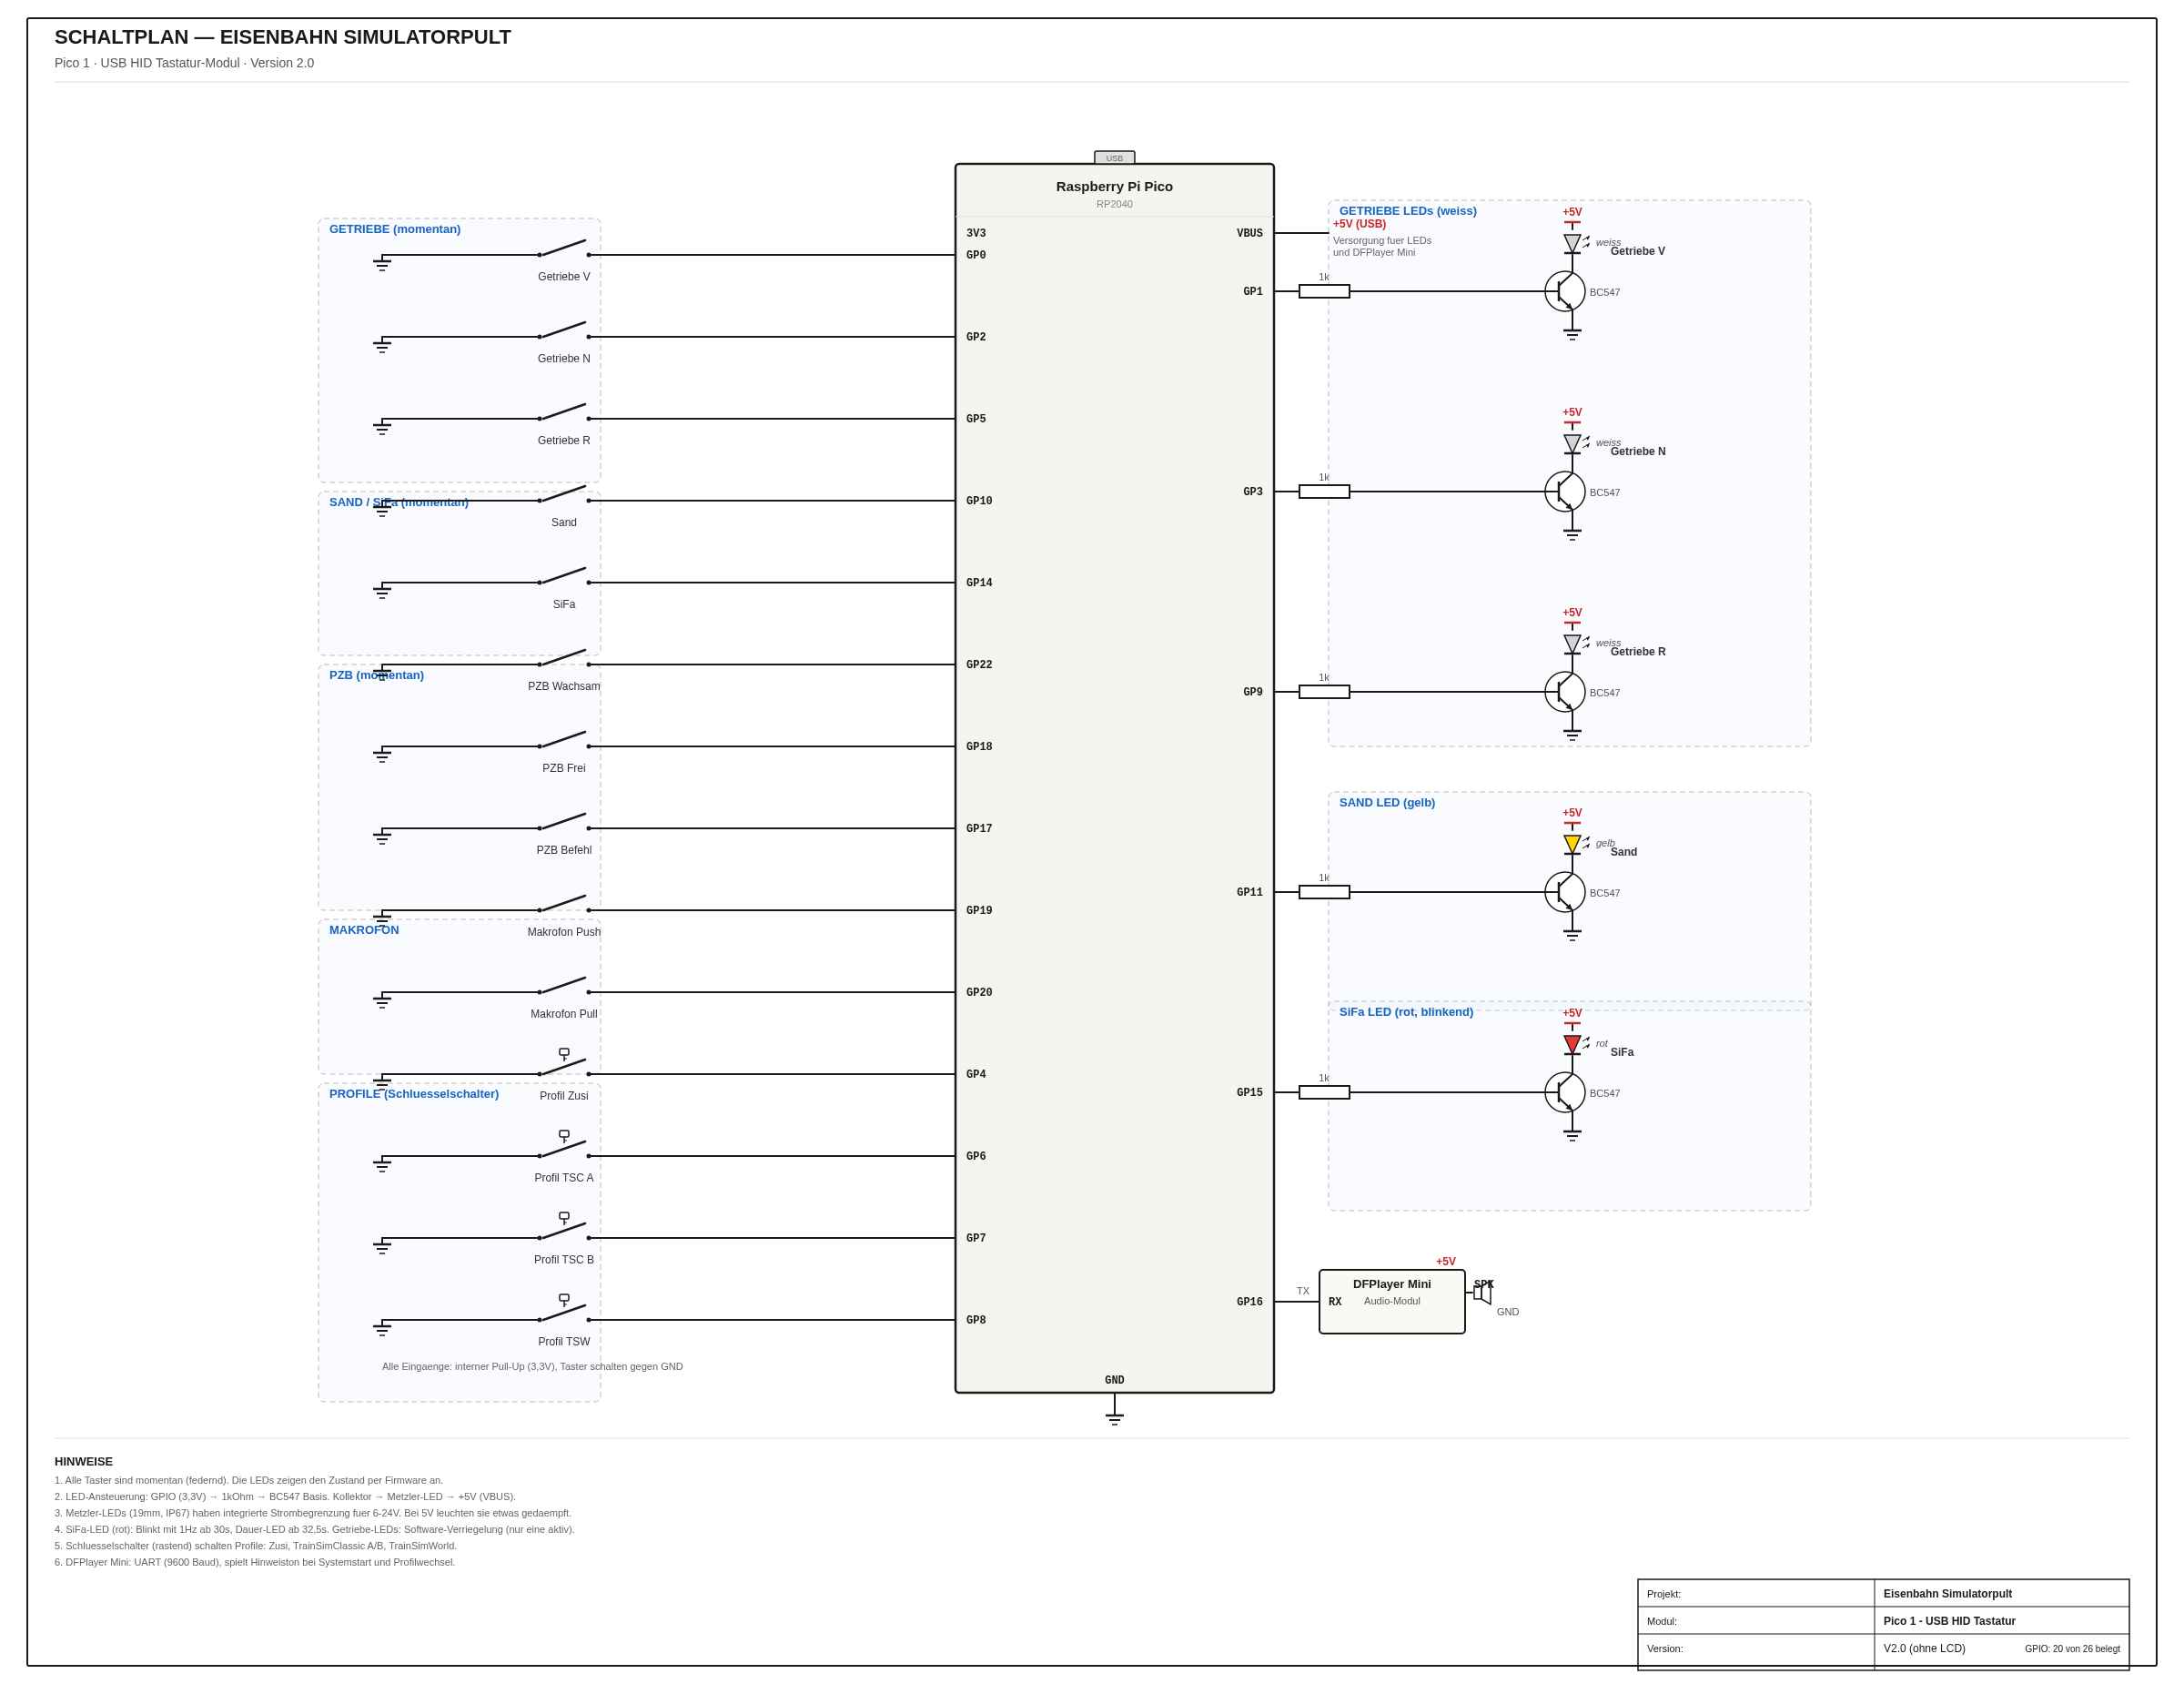Select the BC547 transistor for Getriebe R
2184x1684 pixels.
pos(1565,692)
